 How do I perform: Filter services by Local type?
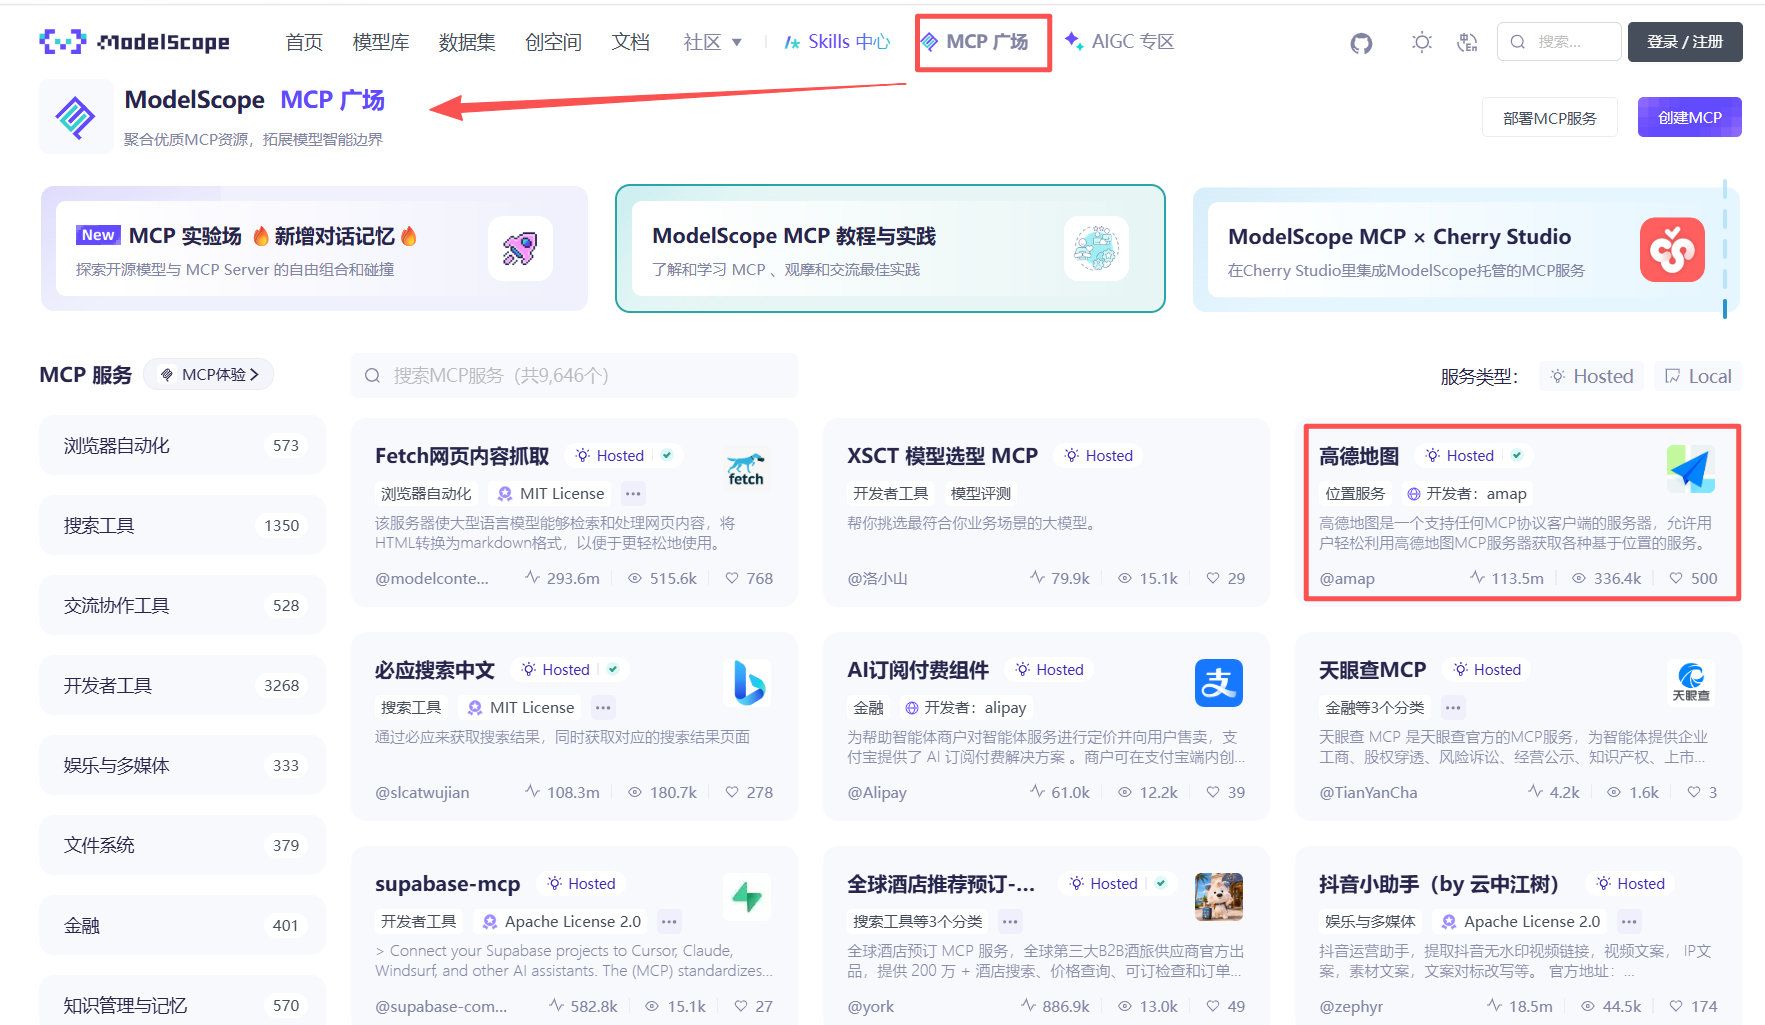pyautogui.click(x=1697, y=376)
